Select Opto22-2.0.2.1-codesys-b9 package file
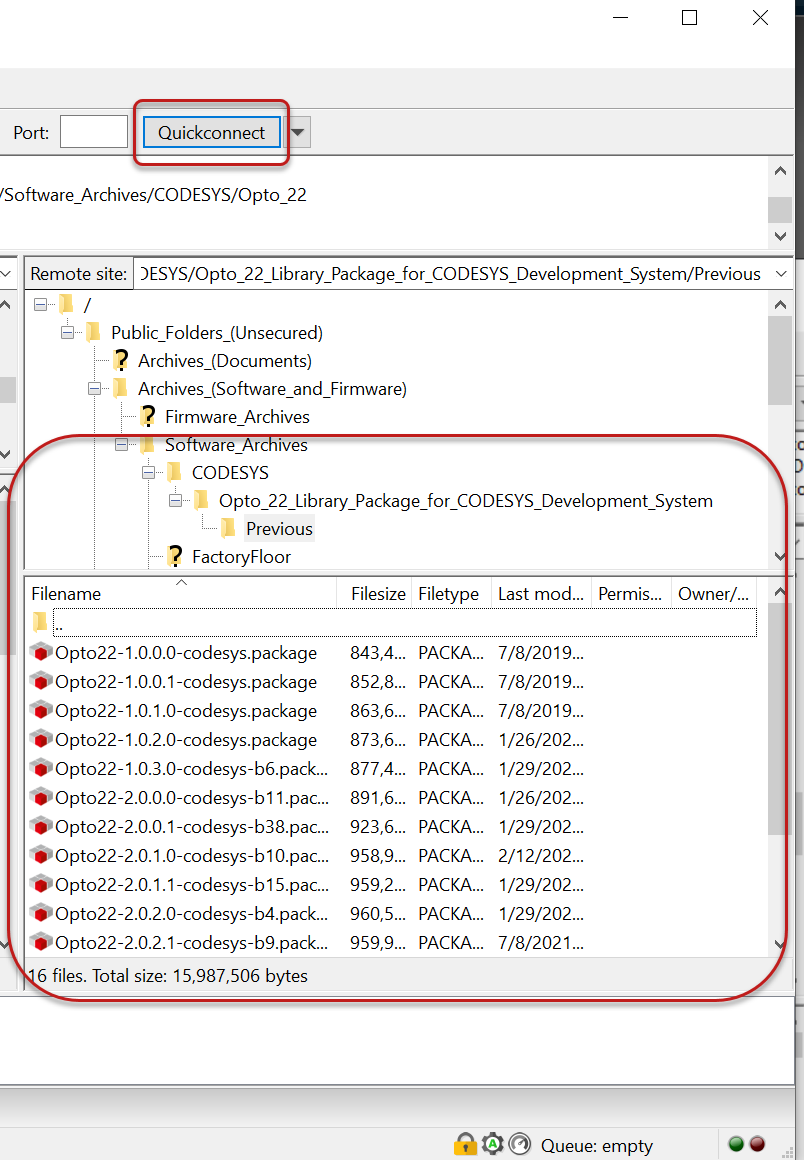The image size is (804, 1160). pos(190,943)
